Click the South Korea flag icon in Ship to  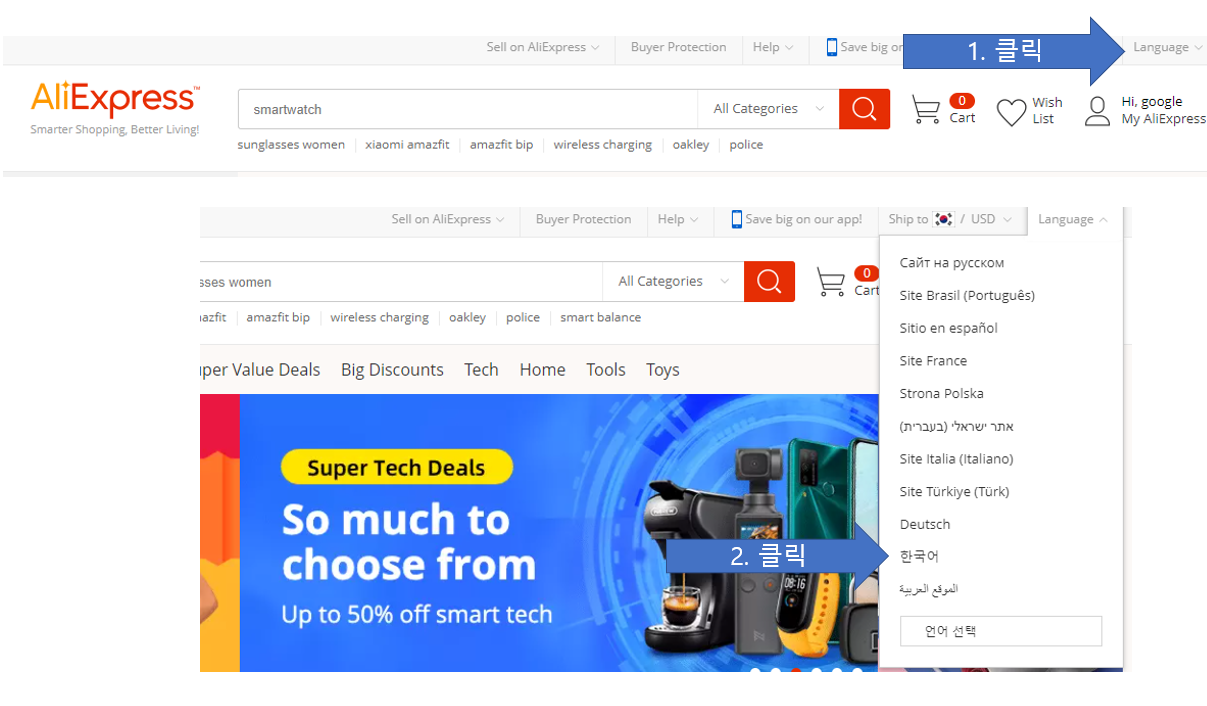[943, 219]
